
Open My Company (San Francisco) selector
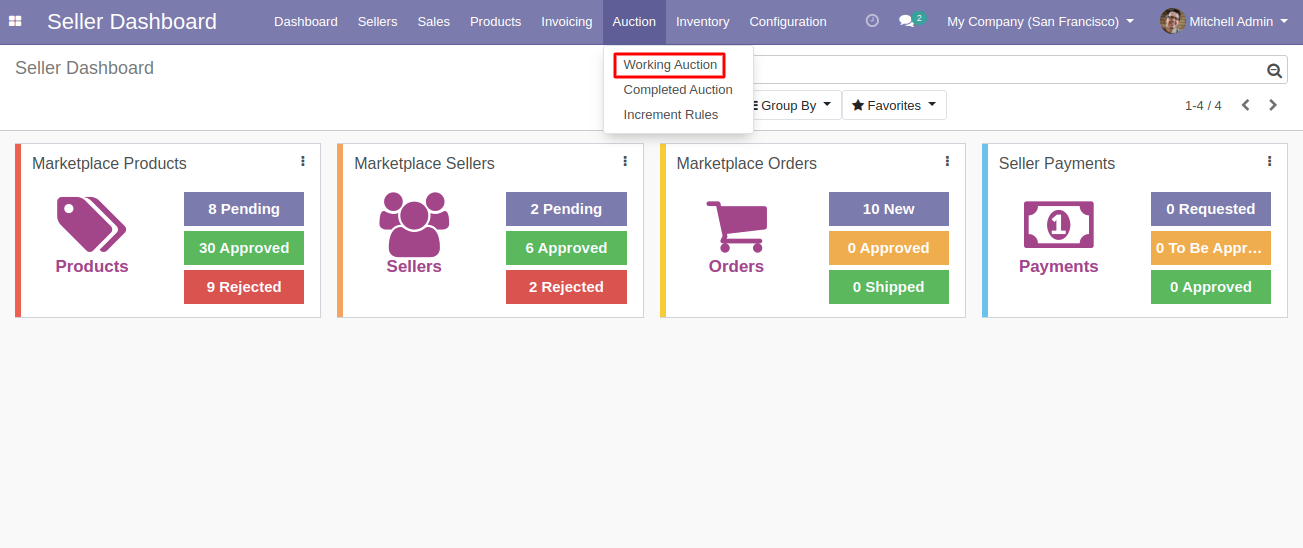[x=1041, y=21]
